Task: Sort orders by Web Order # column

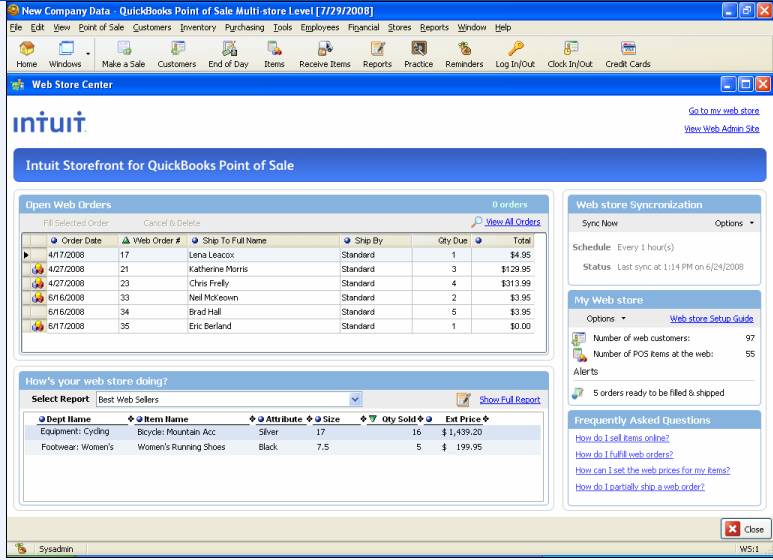Action: (x=152, y=241)
